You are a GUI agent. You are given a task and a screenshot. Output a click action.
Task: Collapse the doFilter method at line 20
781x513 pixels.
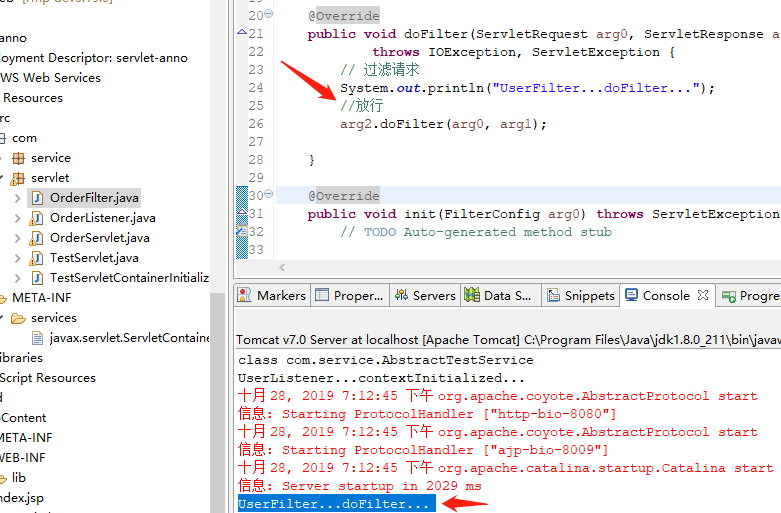pyautogui.click(x=268, y=14)
